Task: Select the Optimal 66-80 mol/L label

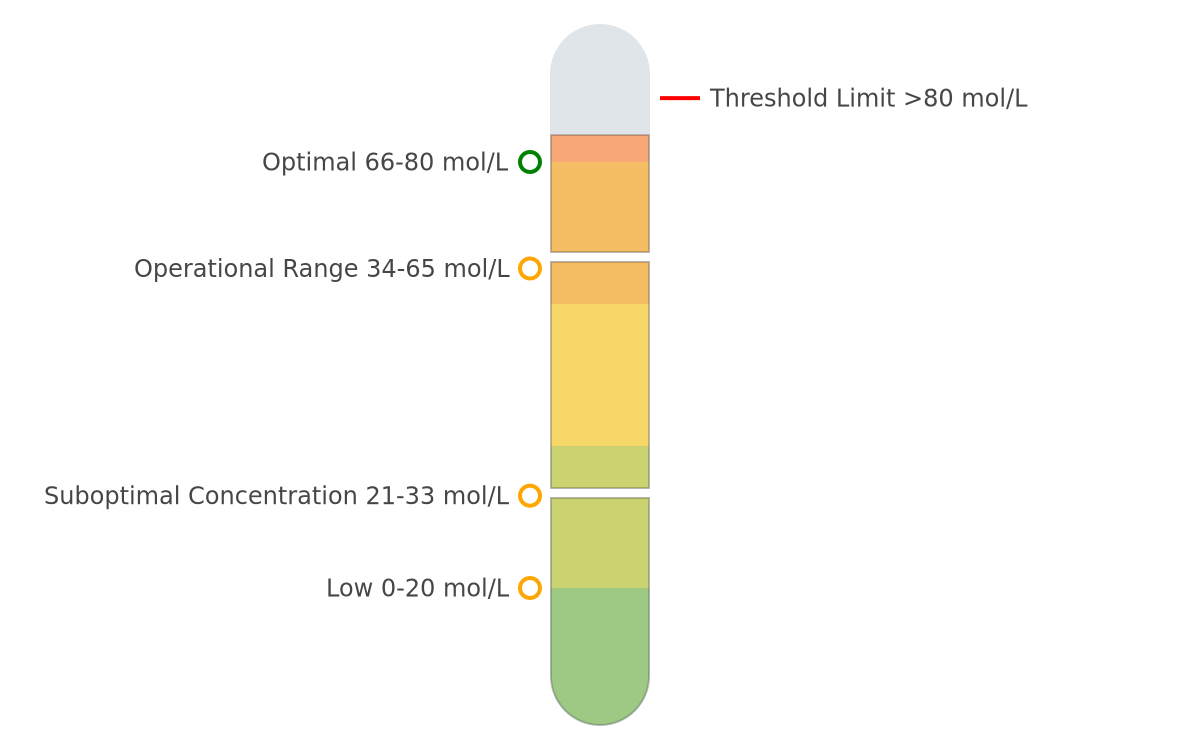Action: coord(385,163)
